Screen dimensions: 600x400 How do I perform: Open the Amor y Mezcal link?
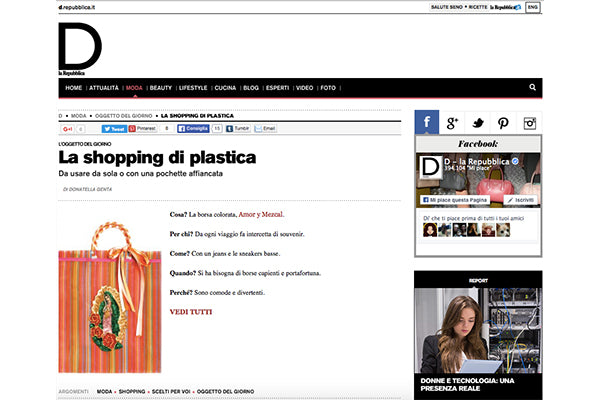pyautogui.click(x=261, y=214)
